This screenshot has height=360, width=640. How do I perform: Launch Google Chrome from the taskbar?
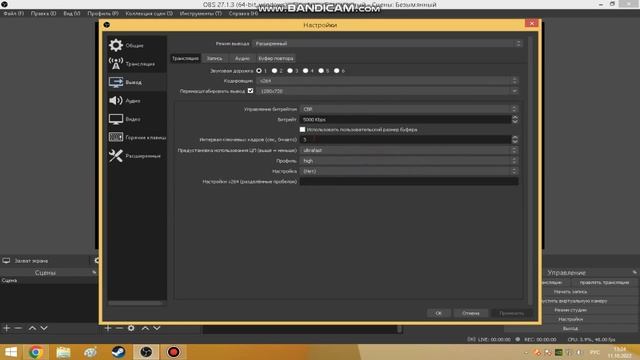(36, 352)
